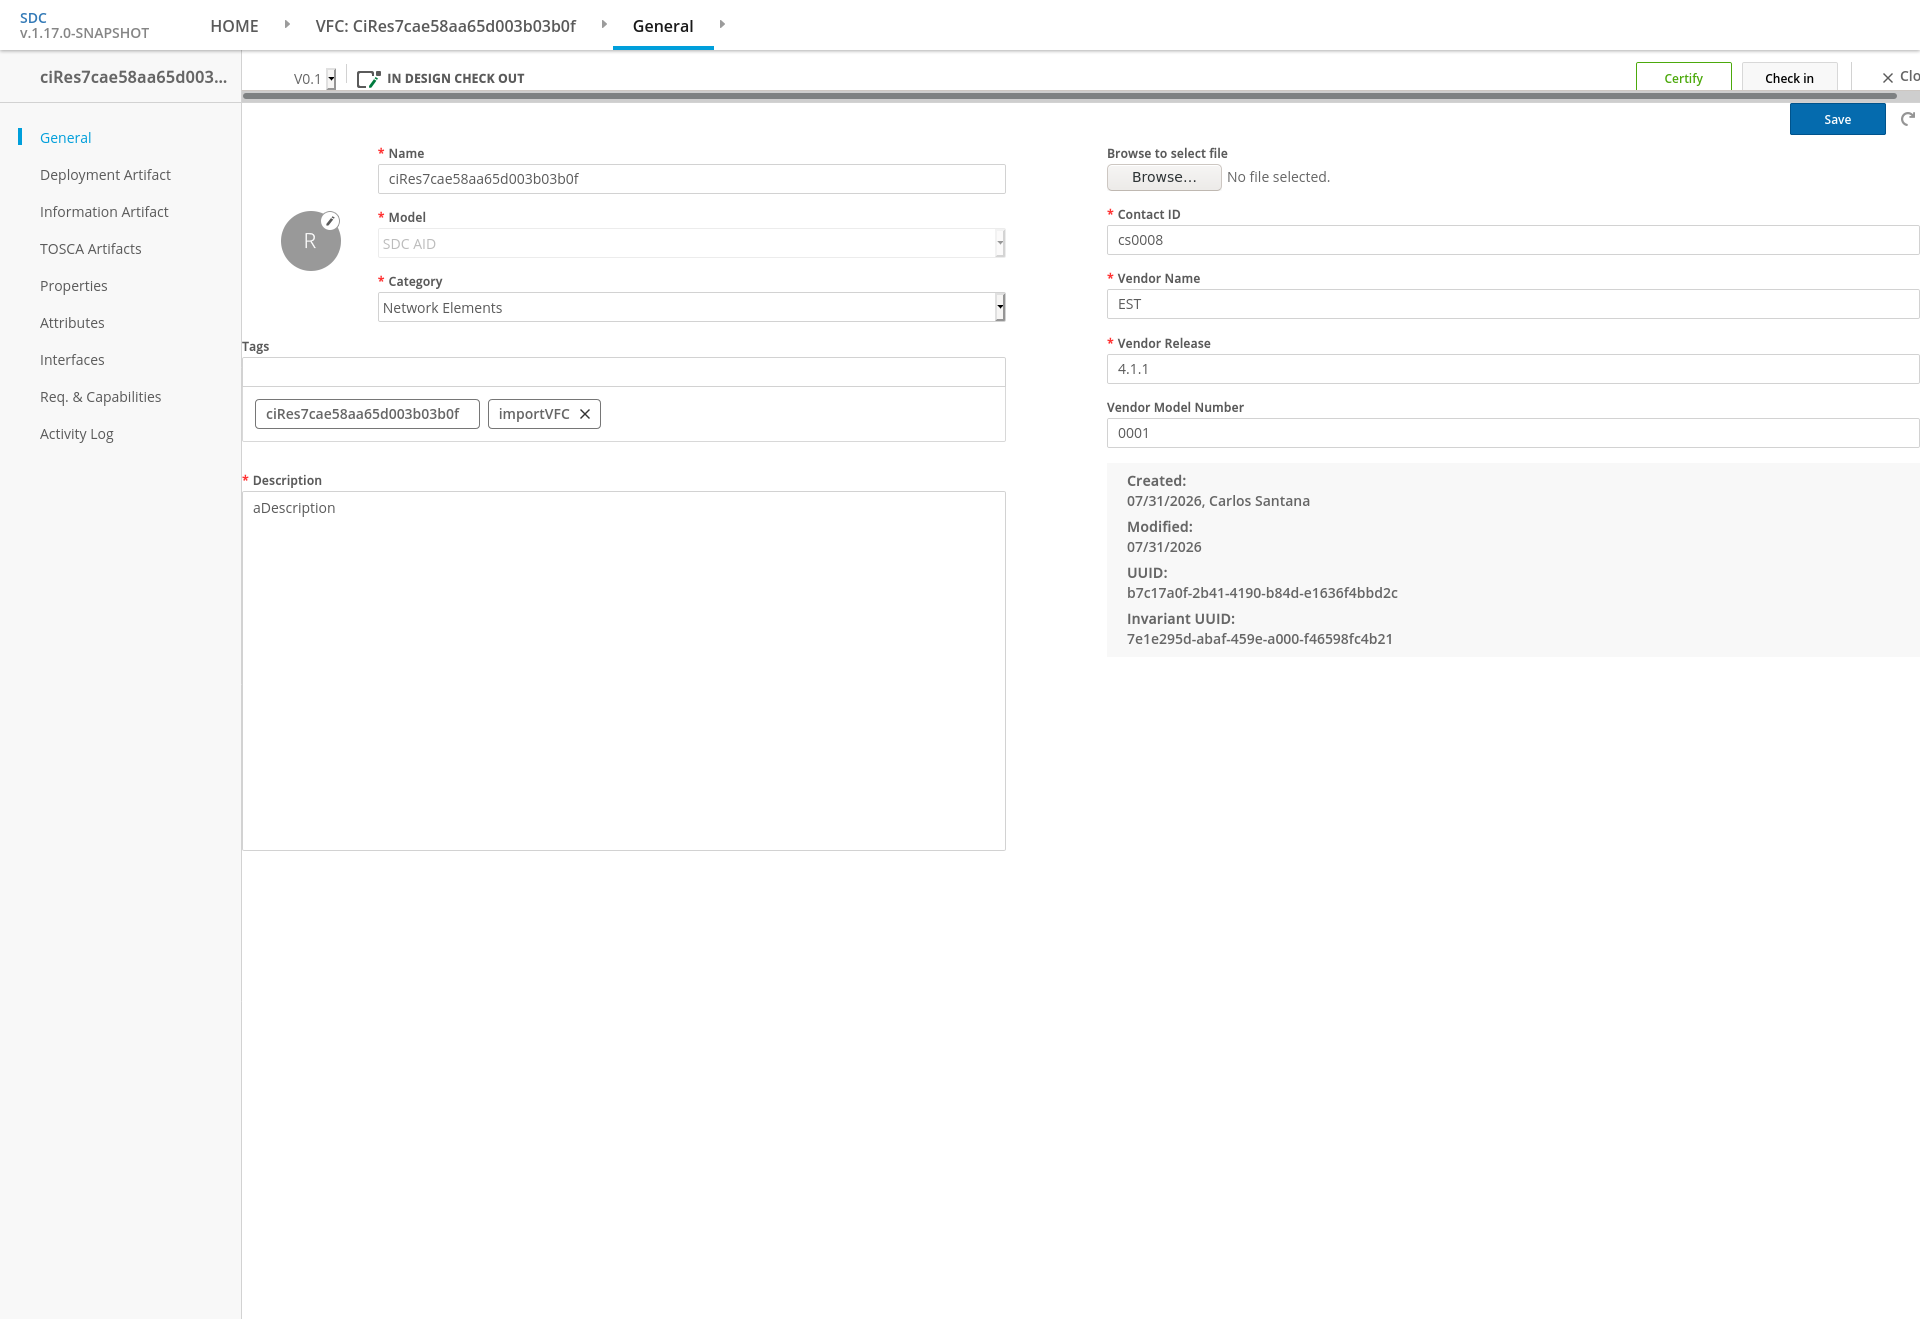Image resolution: width=1920 pixels, height=1319 pixels.
Task: Click the Contact ID field with cs0008
Action: (x=1513, y=240)
